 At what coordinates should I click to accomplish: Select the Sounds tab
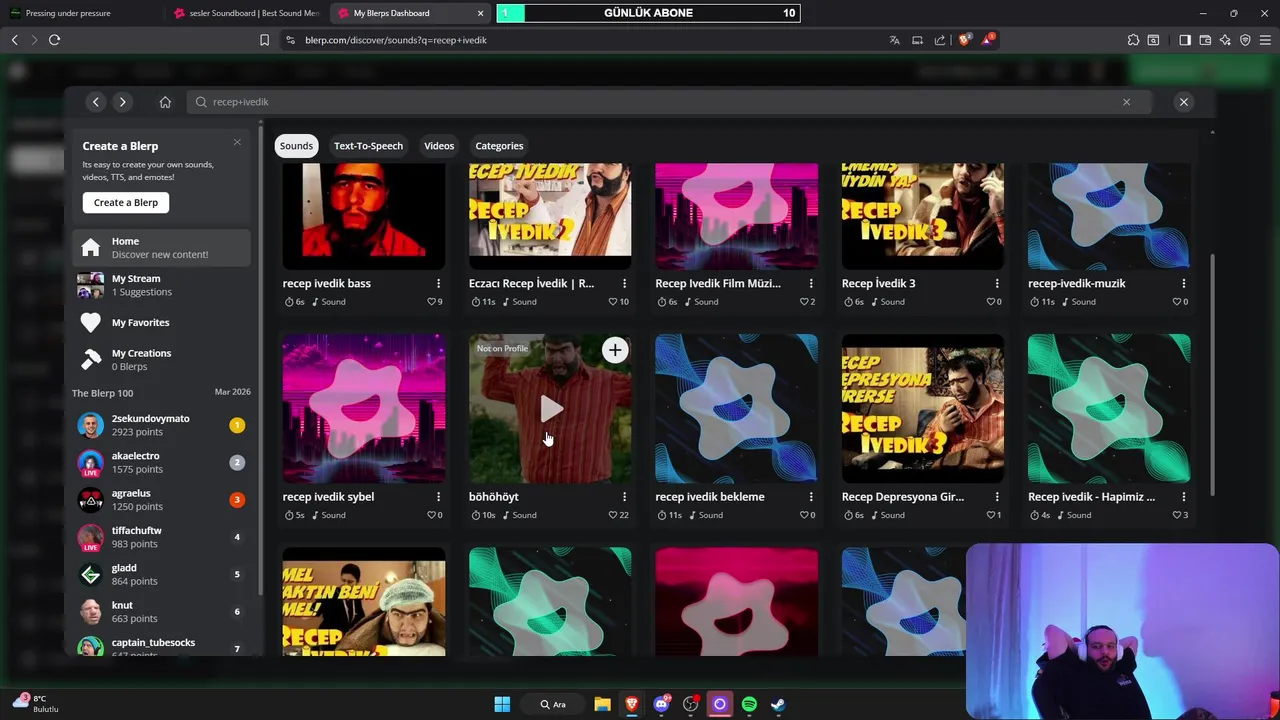tap(296, 145)
